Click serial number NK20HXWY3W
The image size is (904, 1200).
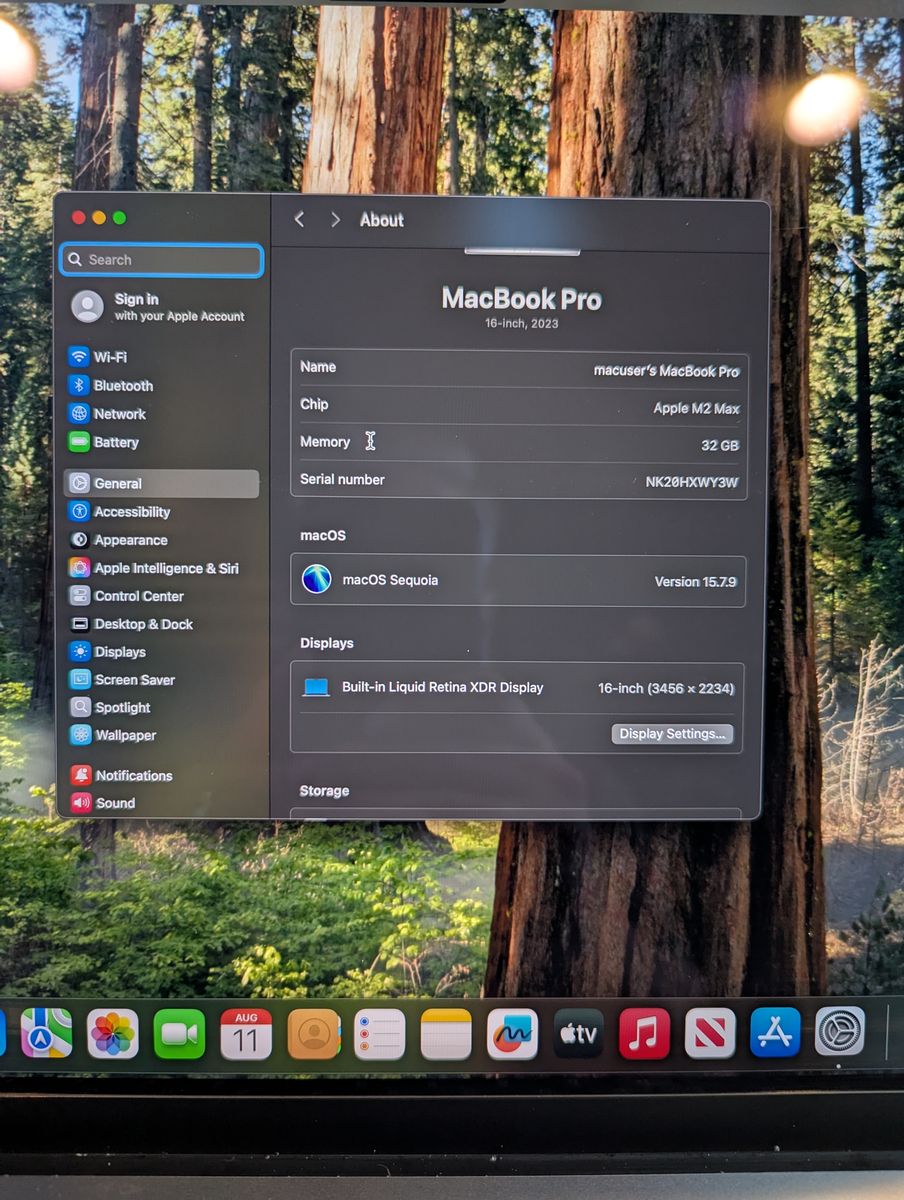pyautogui.click(x=691, y=482)
